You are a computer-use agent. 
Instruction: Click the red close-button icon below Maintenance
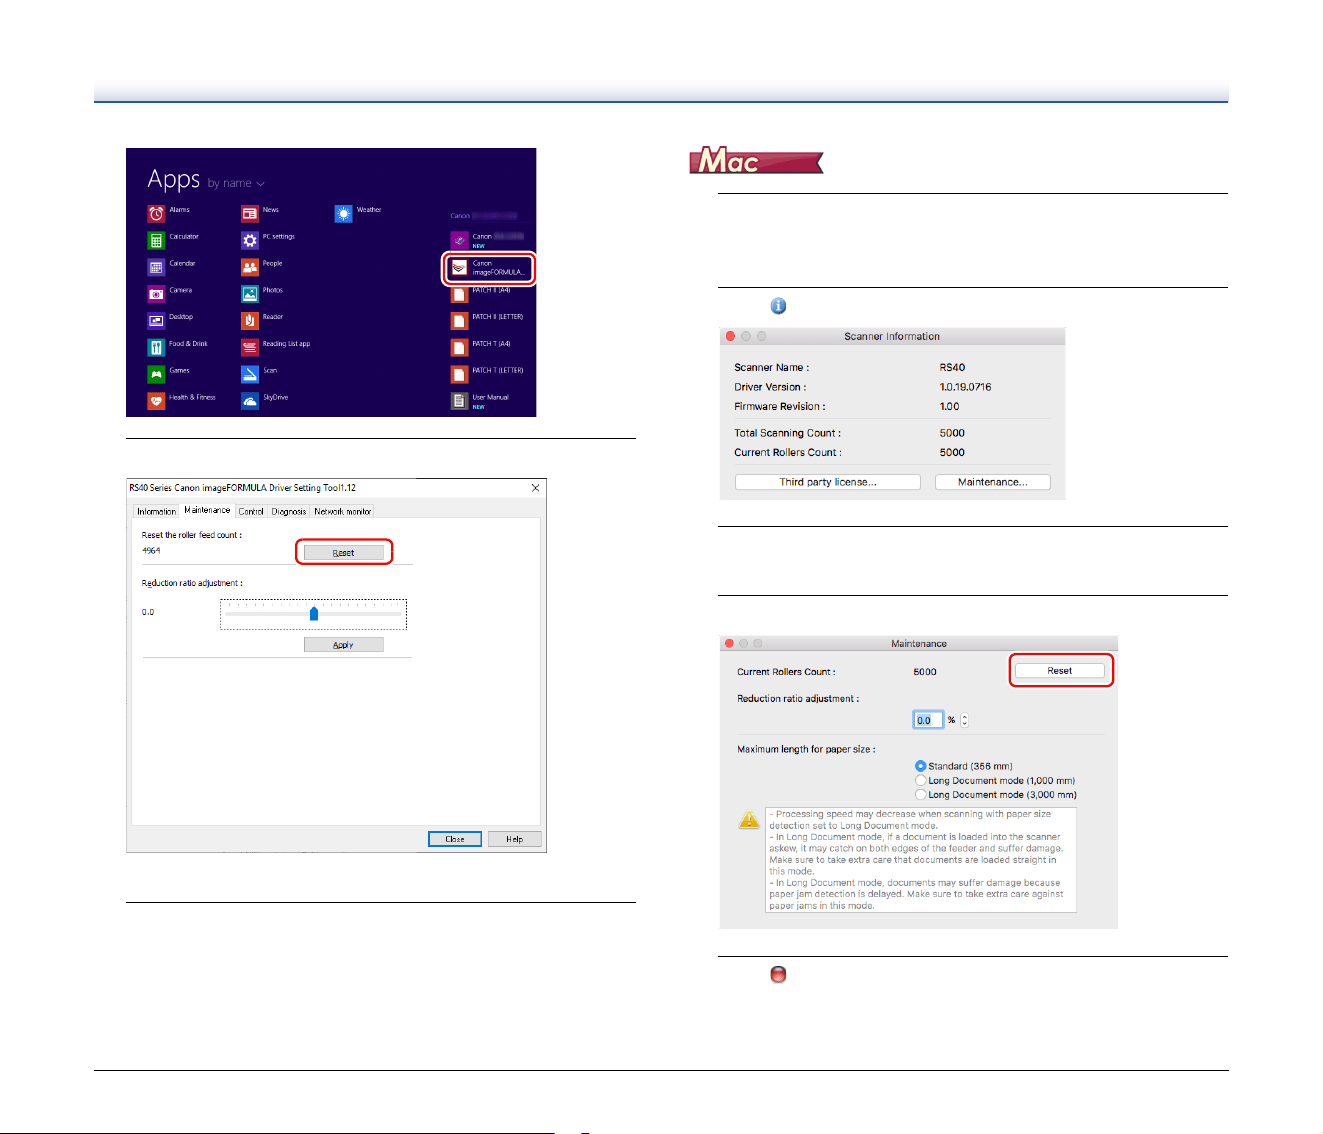[778, 974]
